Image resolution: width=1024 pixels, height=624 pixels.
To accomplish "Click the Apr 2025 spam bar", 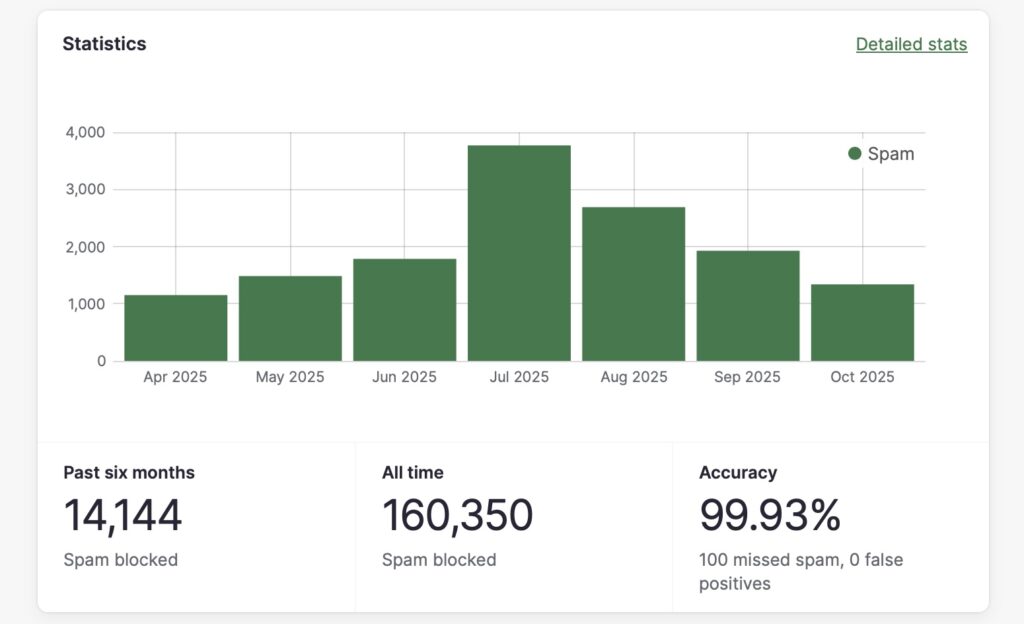I will tap(176, 328).
